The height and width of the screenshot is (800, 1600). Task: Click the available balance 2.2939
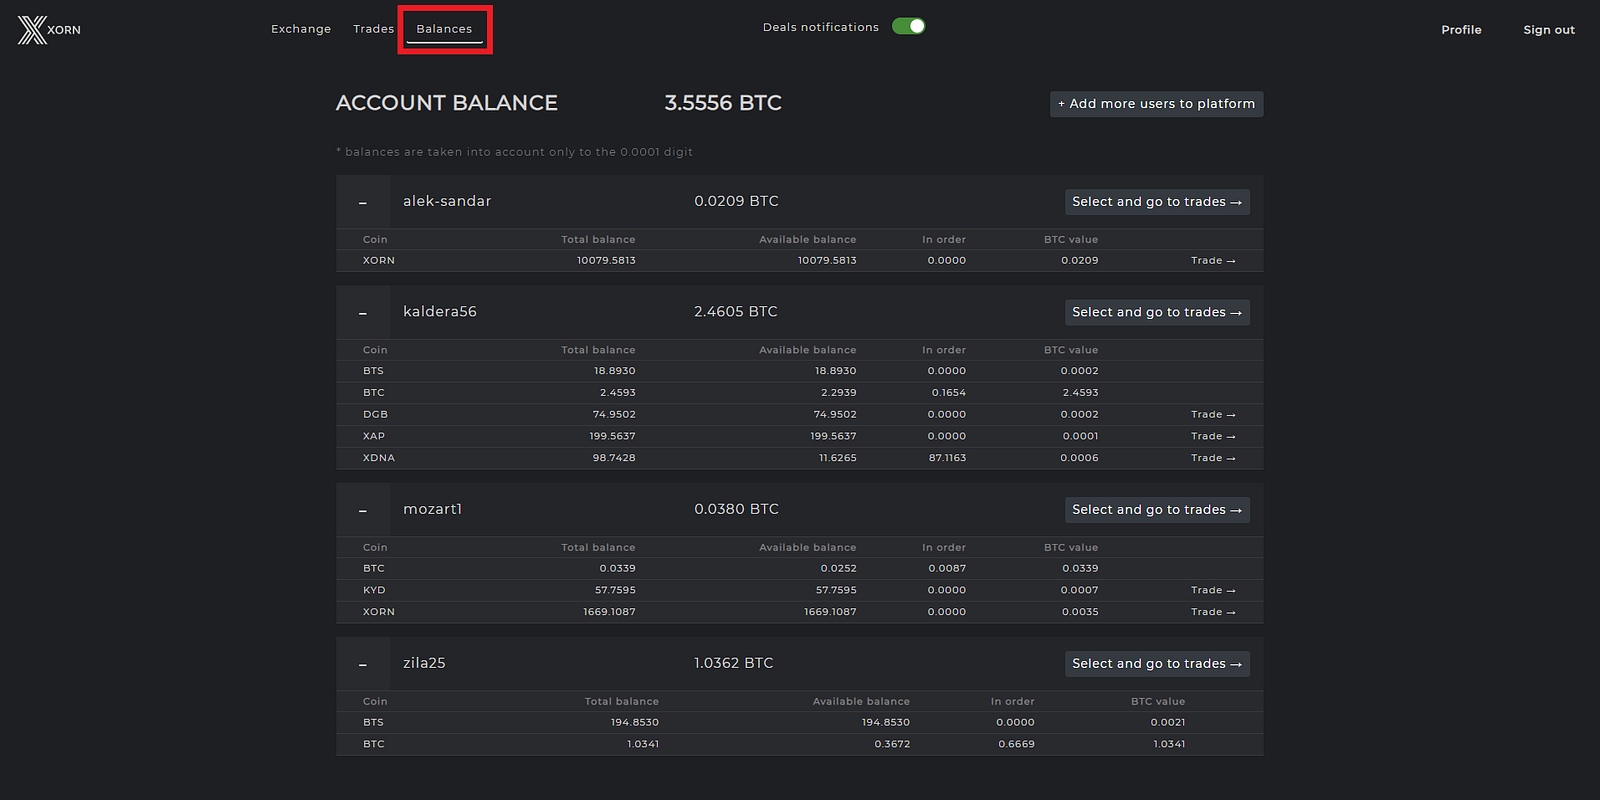pos(839,393)
